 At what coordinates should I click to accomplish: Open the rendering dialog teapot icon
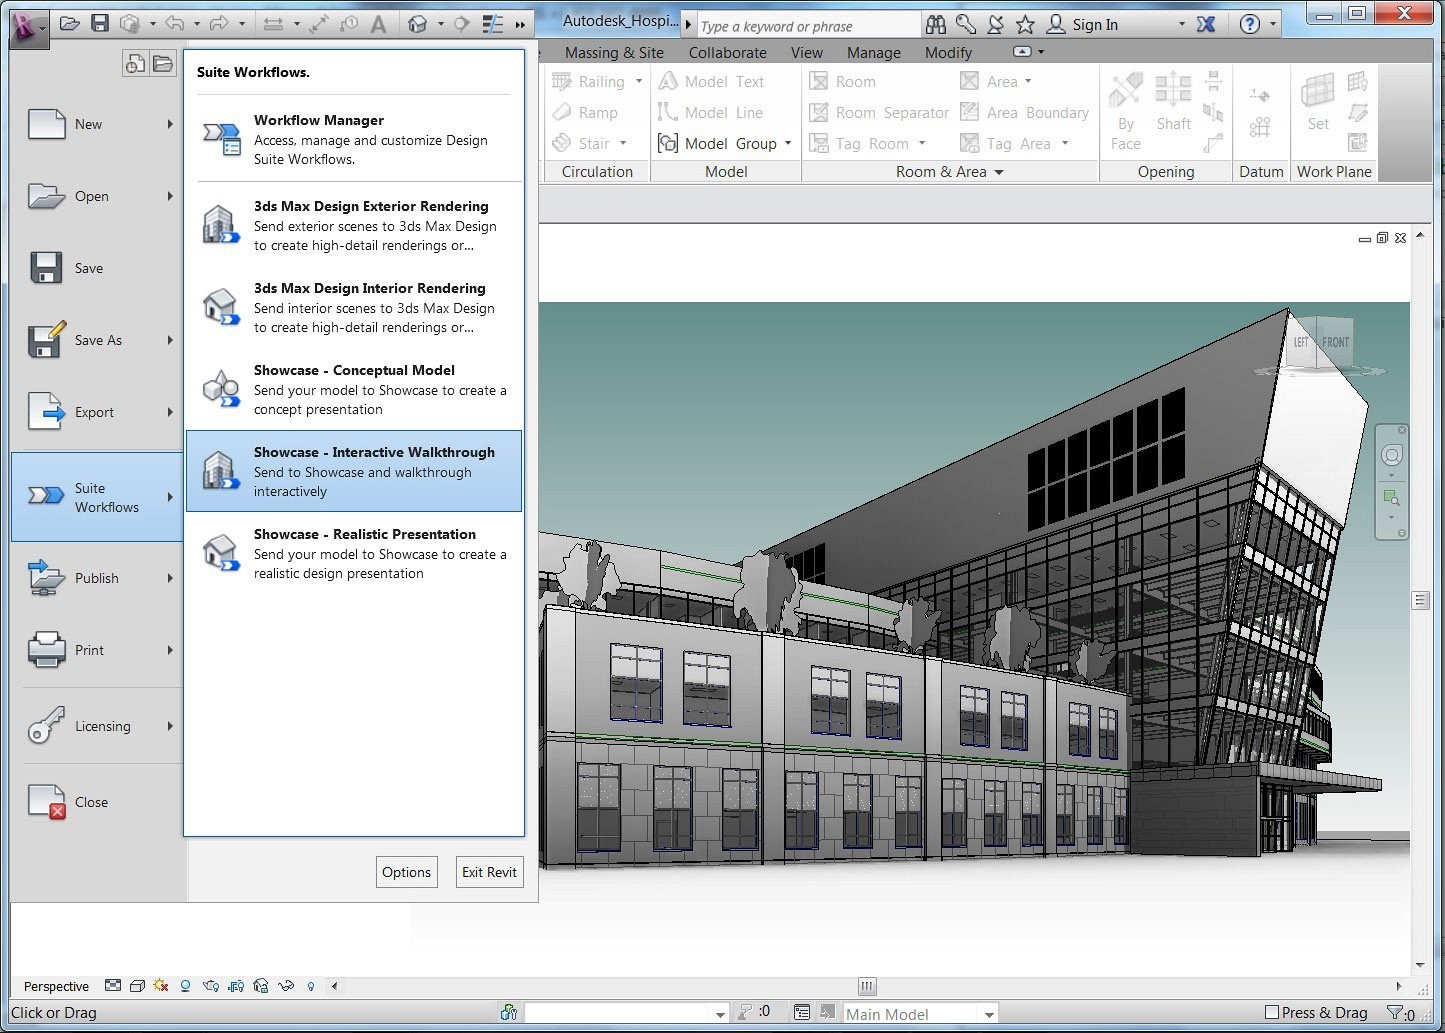click(x=211, y=986)
